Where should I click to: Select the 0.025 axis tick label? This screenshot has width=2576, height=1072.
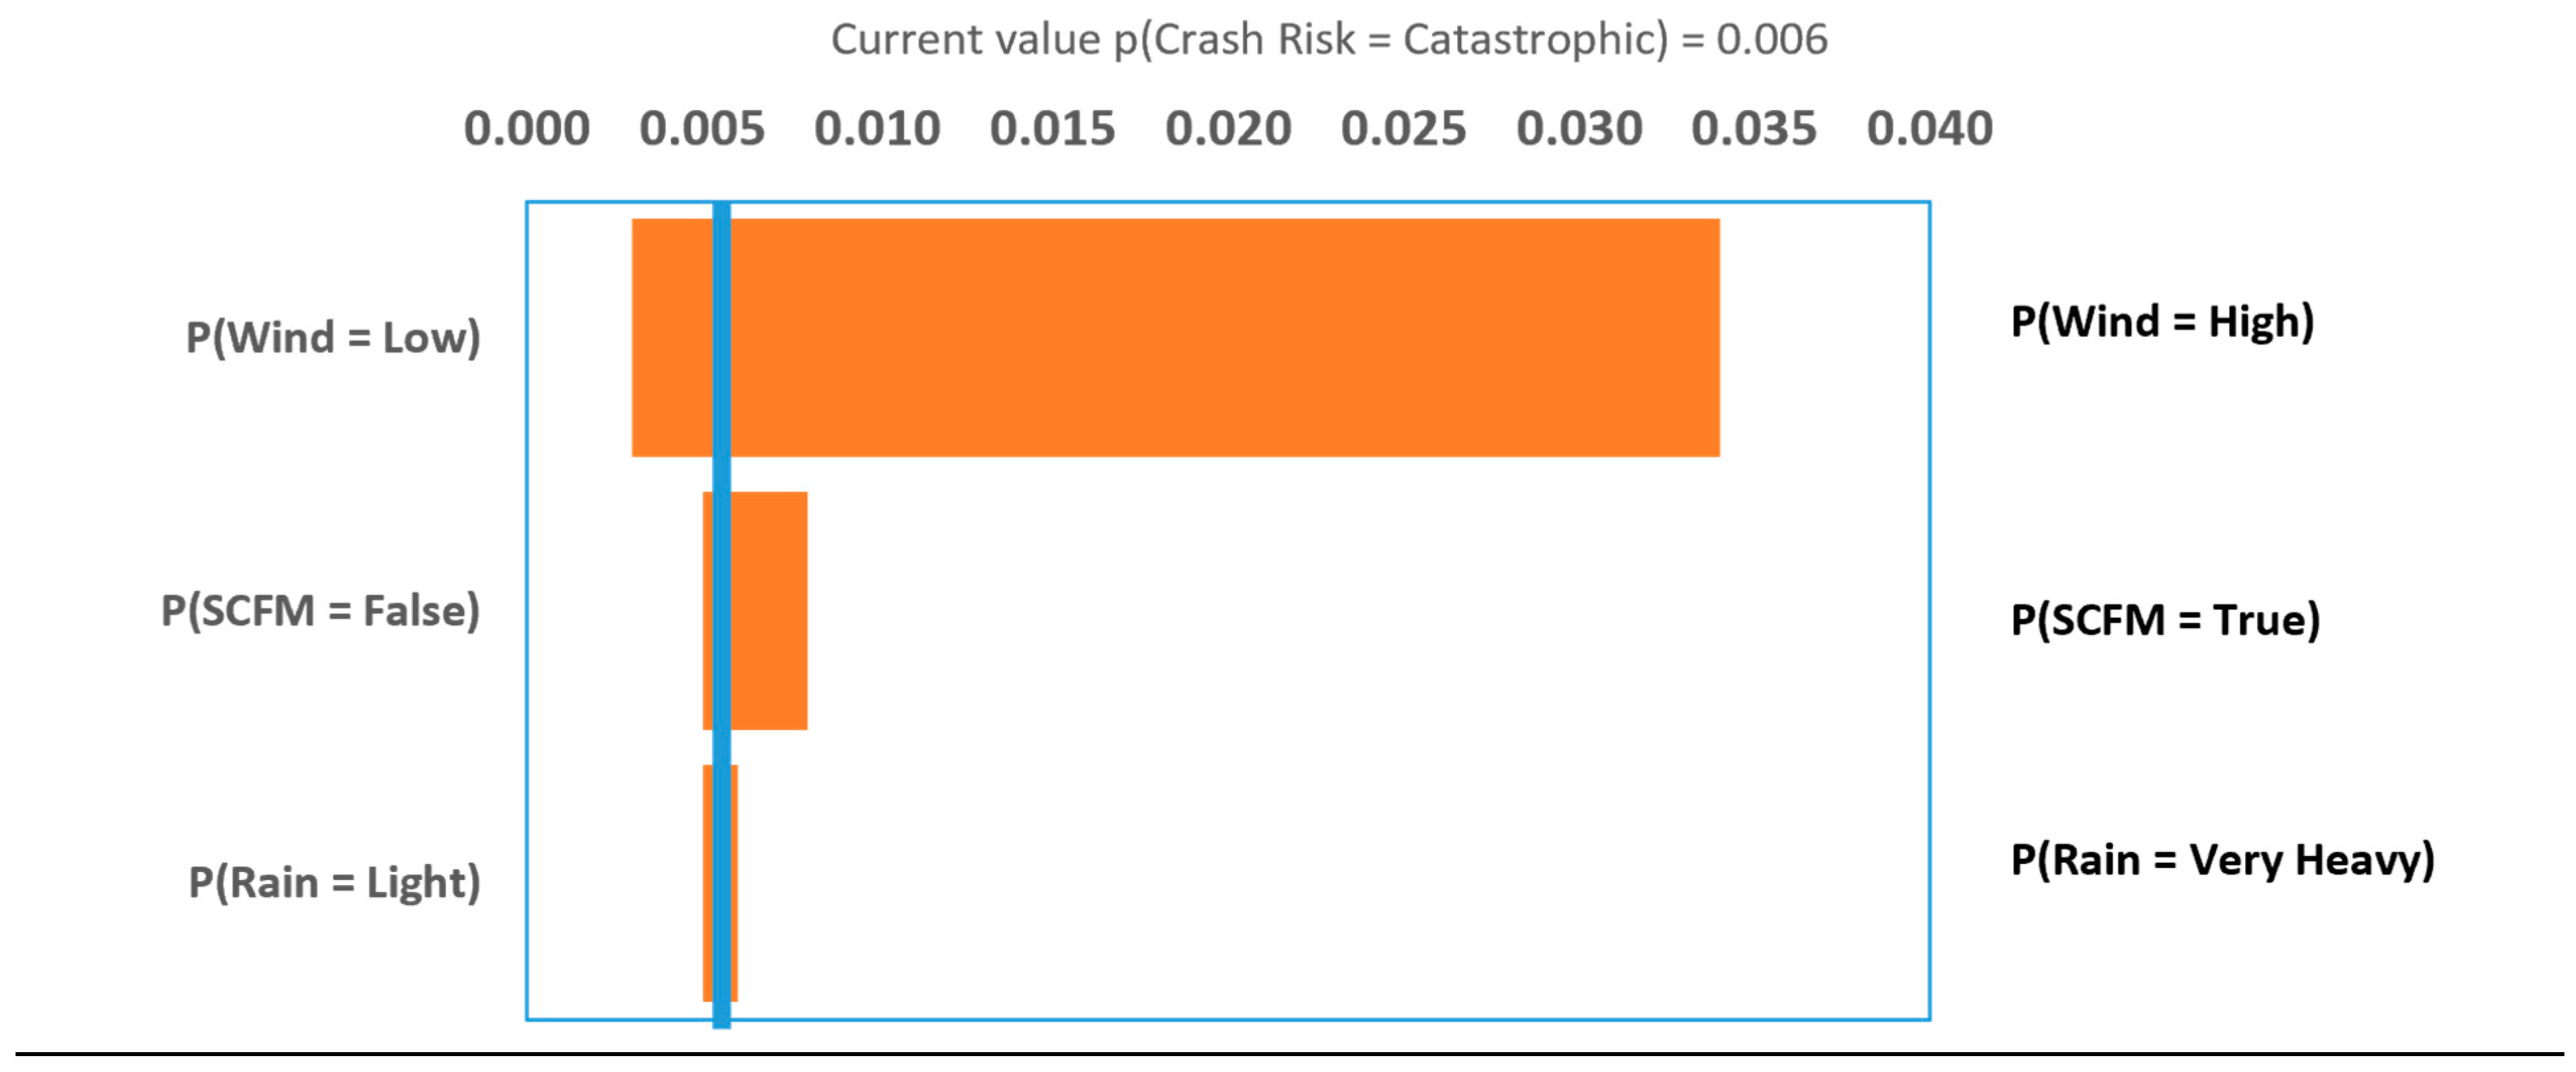tap(1403, 129)
